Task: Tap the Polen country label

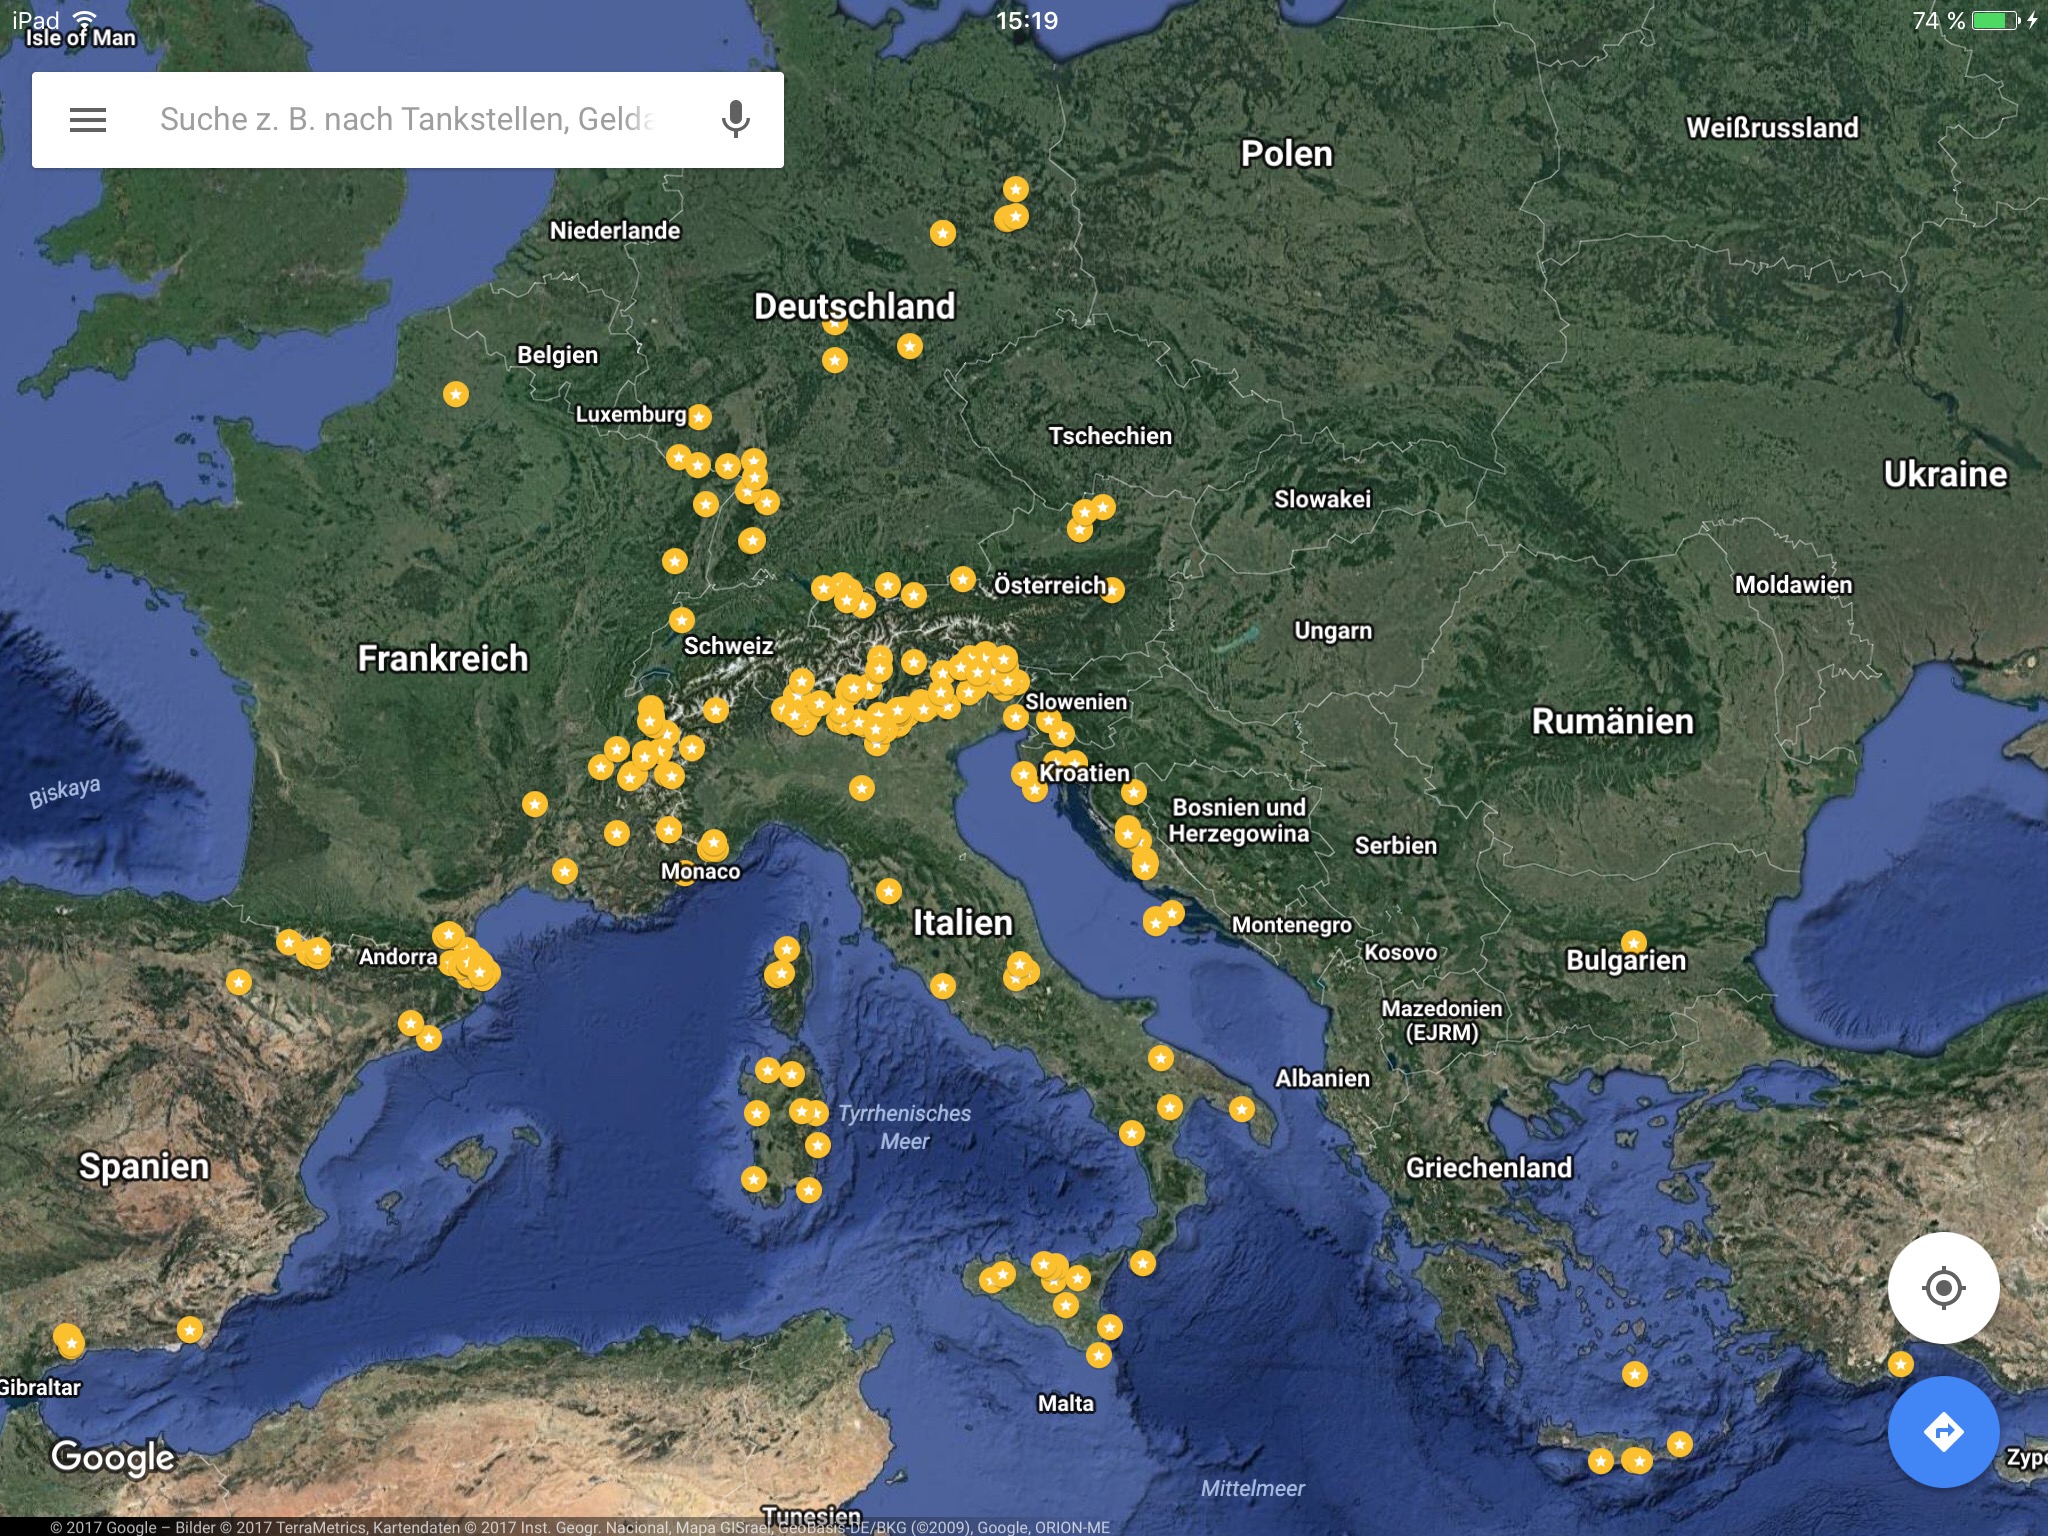Action: [x=1286, y=154]
